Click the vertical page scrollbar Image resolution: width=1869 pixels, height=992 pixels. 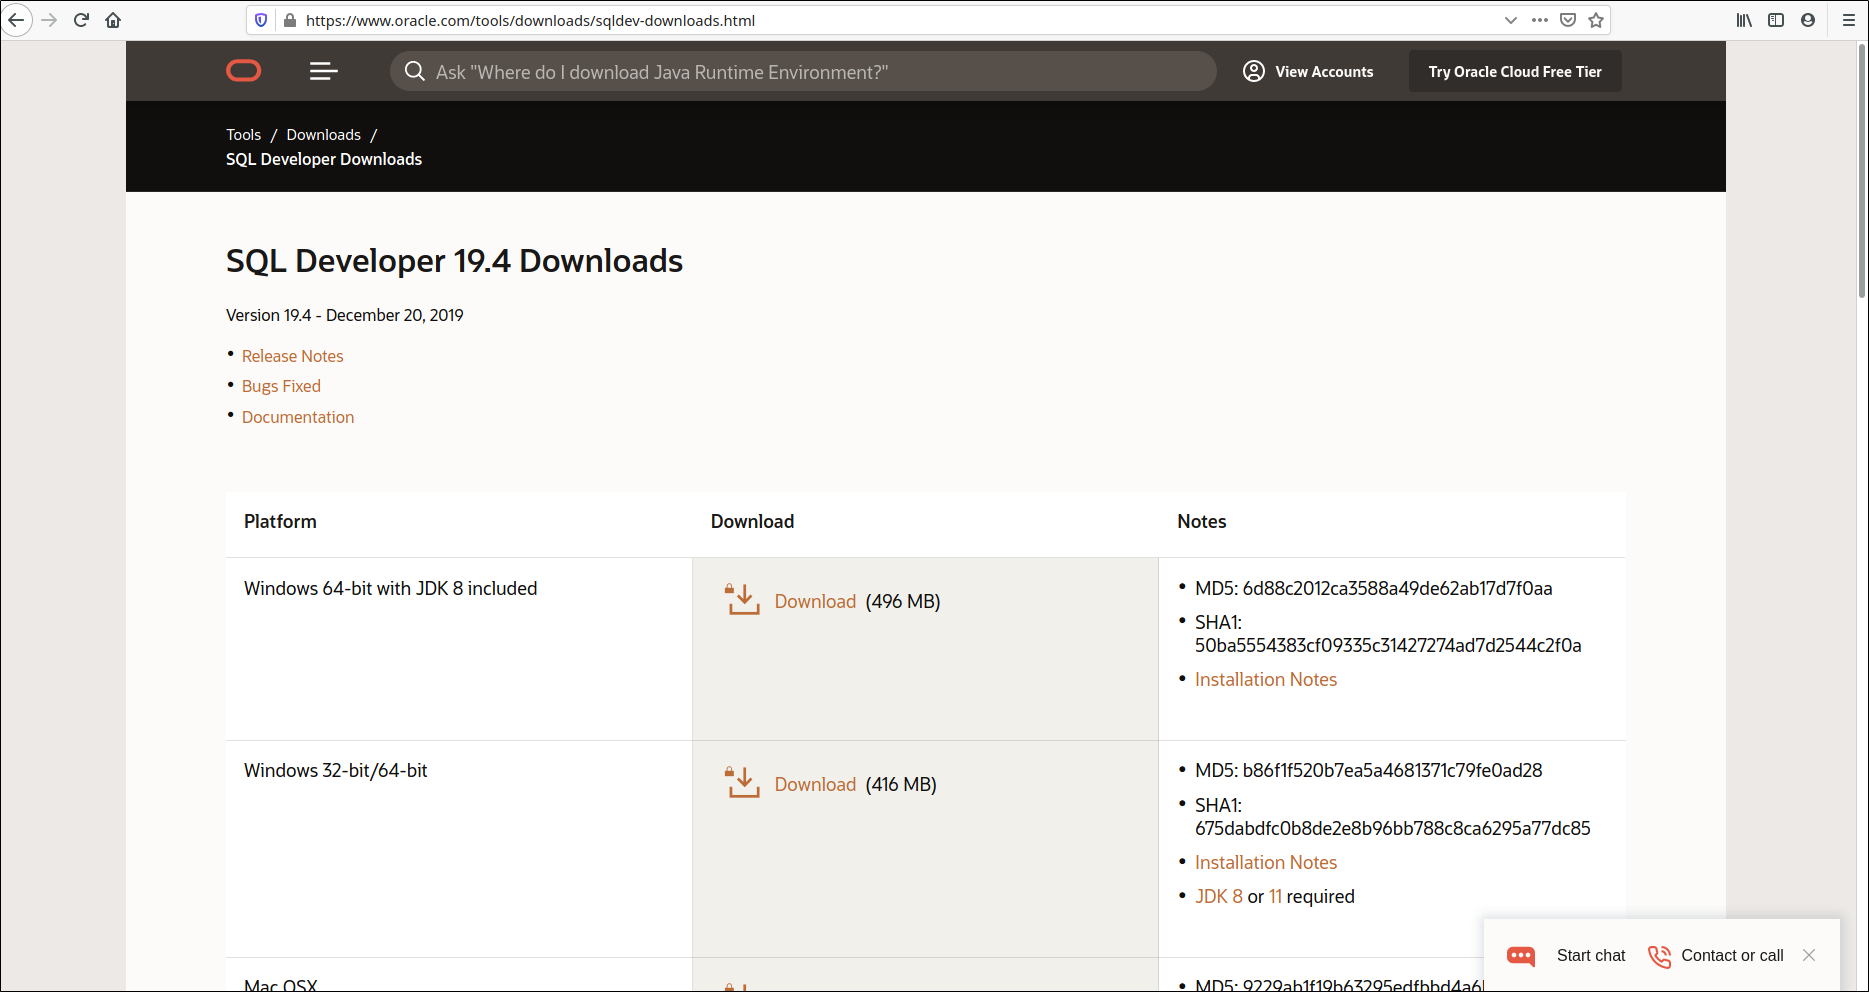pos(1861,170)
